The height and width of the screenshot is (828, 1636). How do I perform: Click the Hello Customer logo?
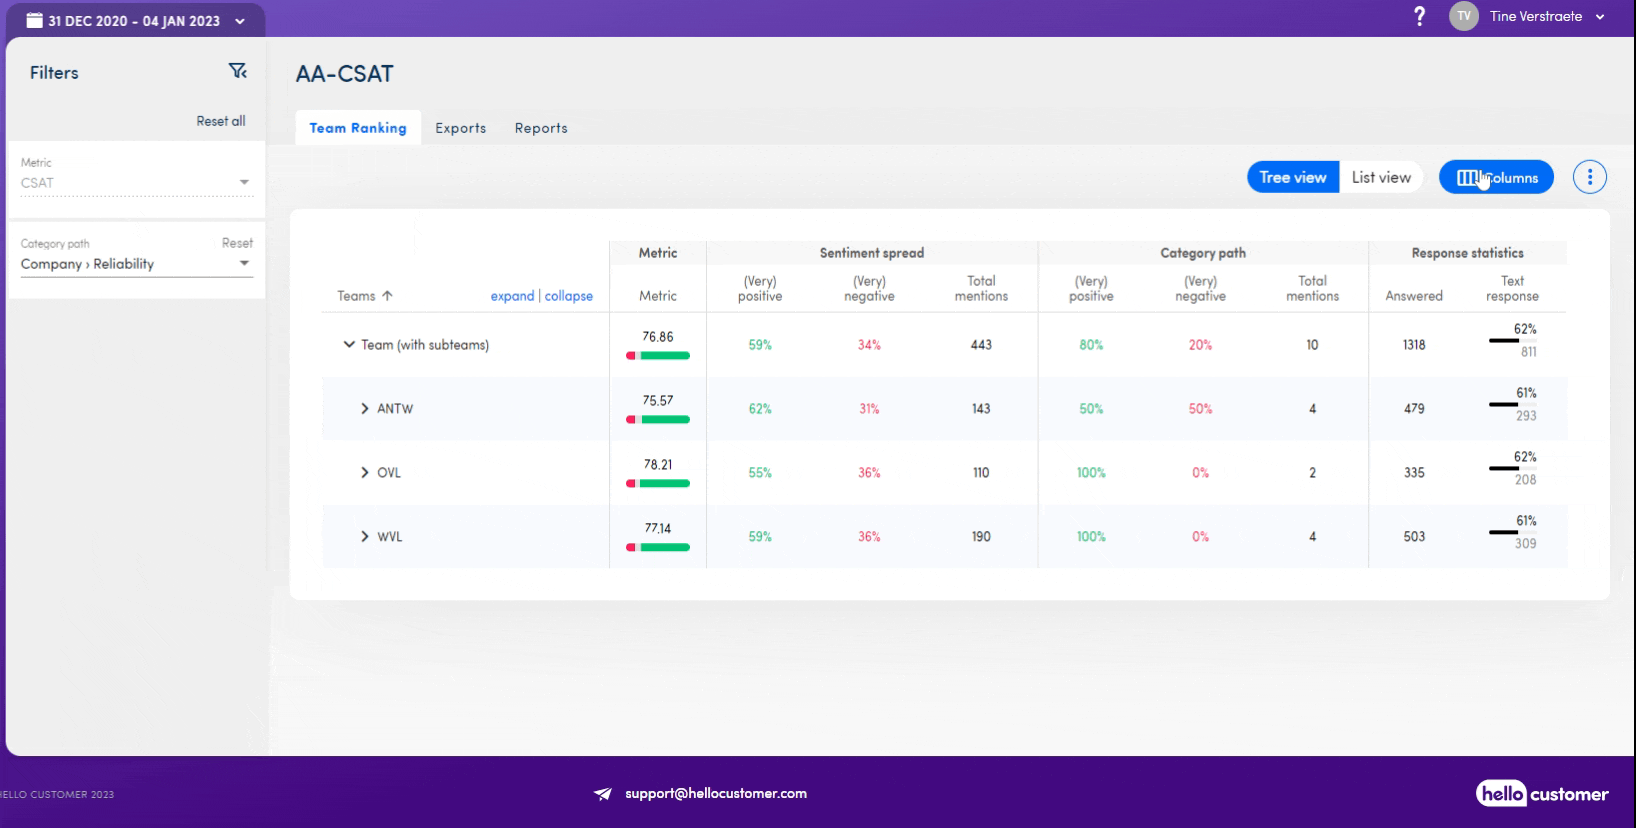coord(1541,794)
